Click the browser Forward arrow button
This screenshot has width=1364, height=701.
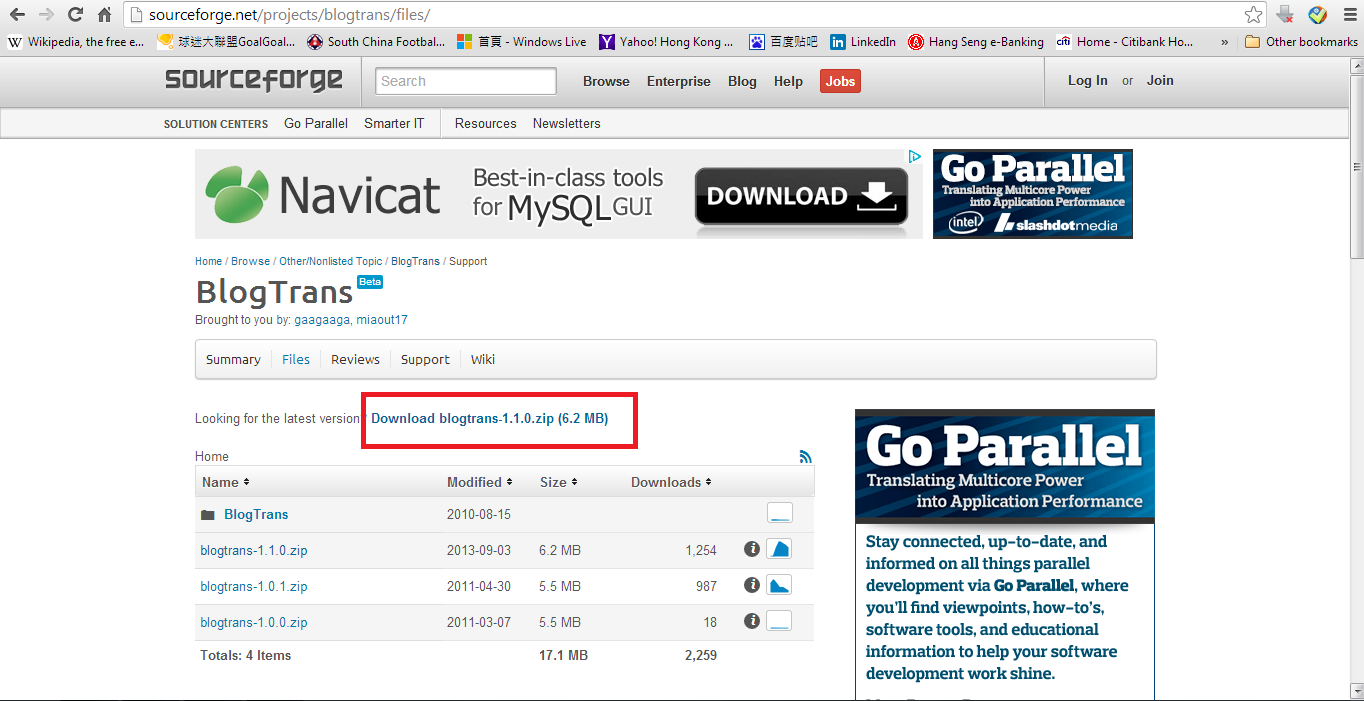[x=46, y=15]
